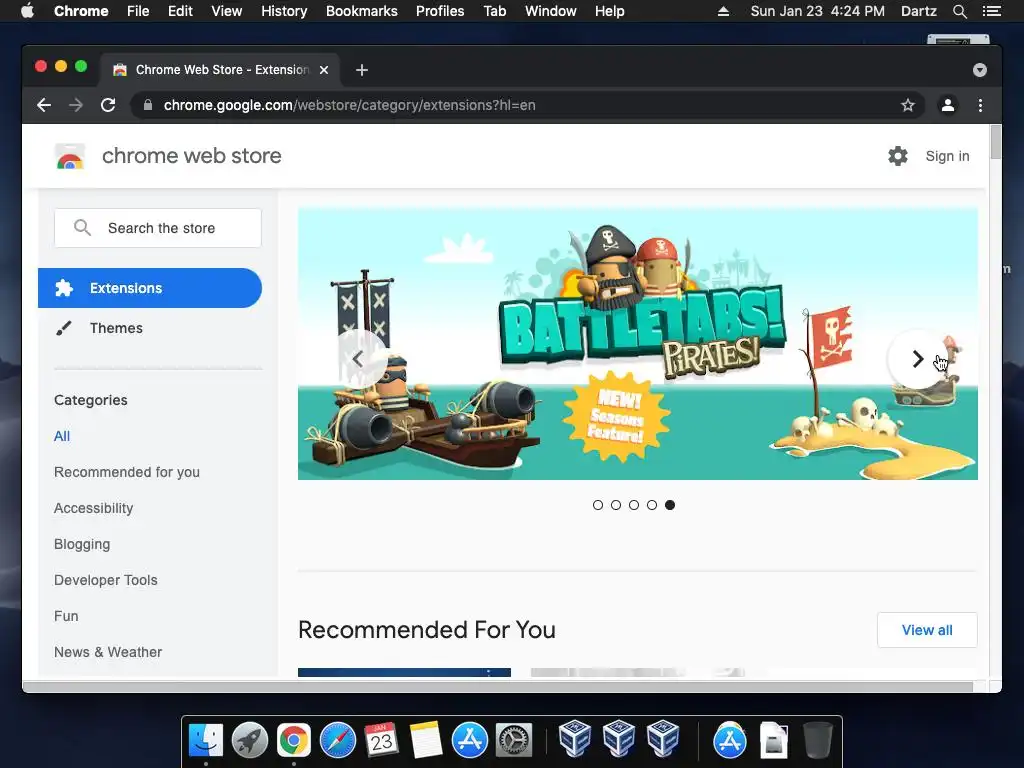Open the Trash in the Dock
The height and width of the screenshot is (768, 1024).
click(x=818, y=740)
